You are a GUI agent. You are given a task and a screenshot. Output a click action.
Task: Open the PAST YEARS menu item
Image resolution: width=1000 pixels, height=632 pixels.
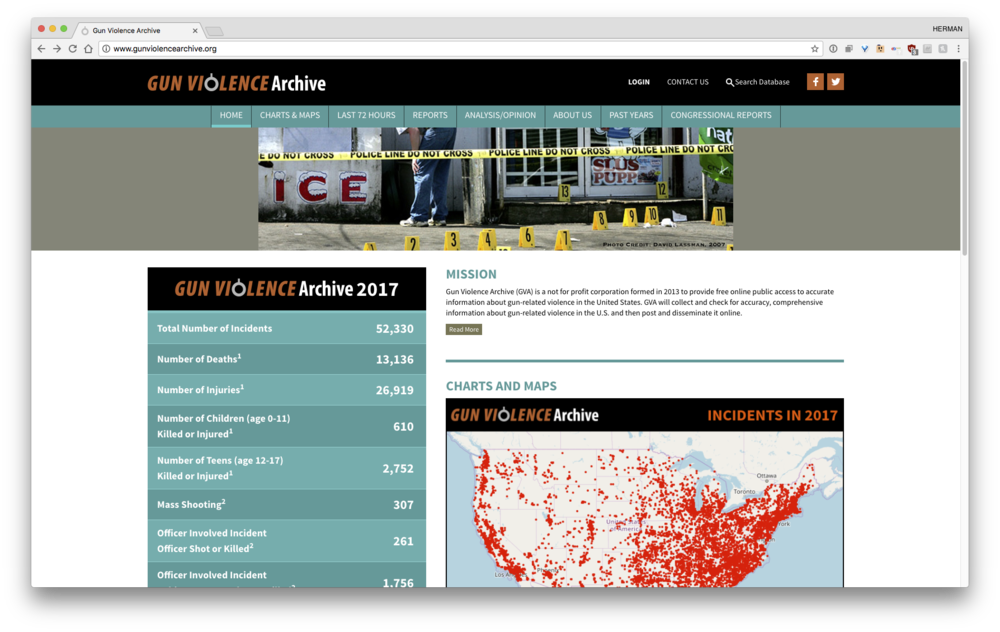[x=631, y=115]
